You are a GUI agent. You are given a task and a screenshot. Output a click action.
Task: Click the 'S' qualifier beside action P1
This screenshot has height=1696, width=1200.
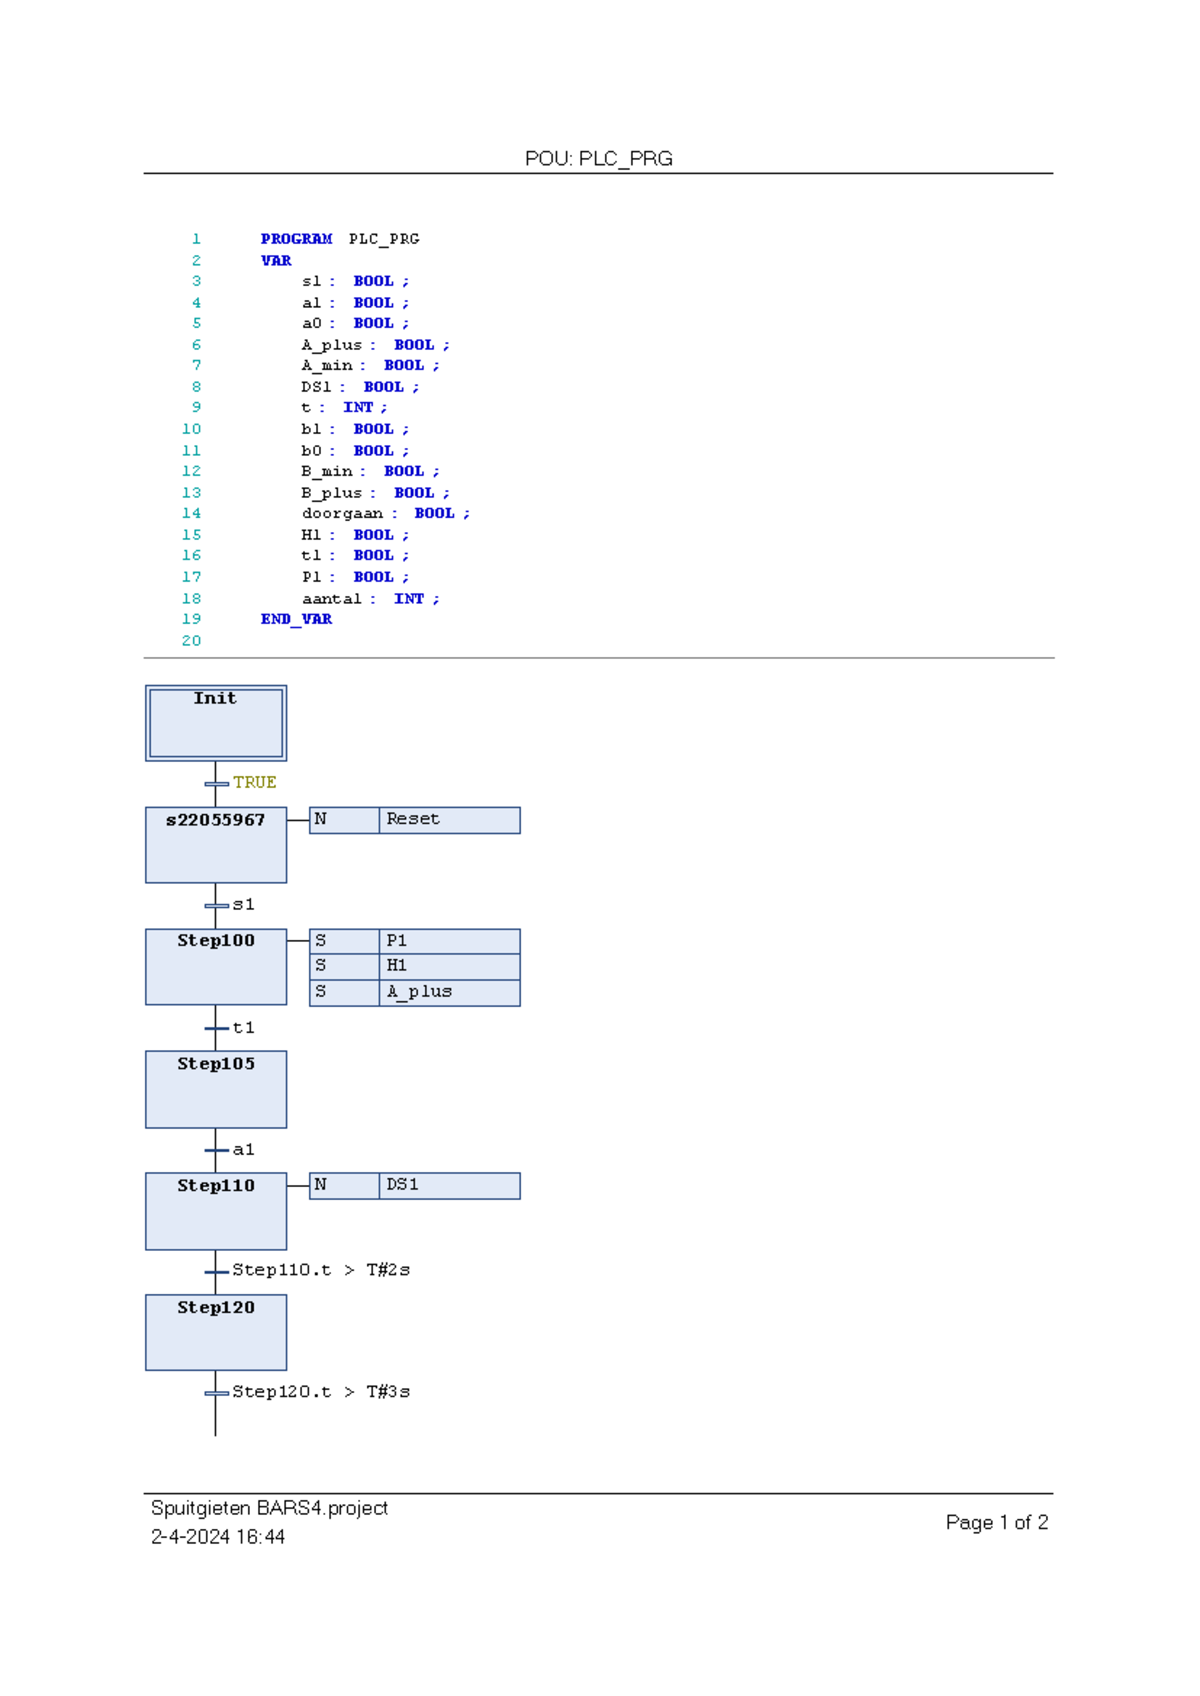(344, 941)
